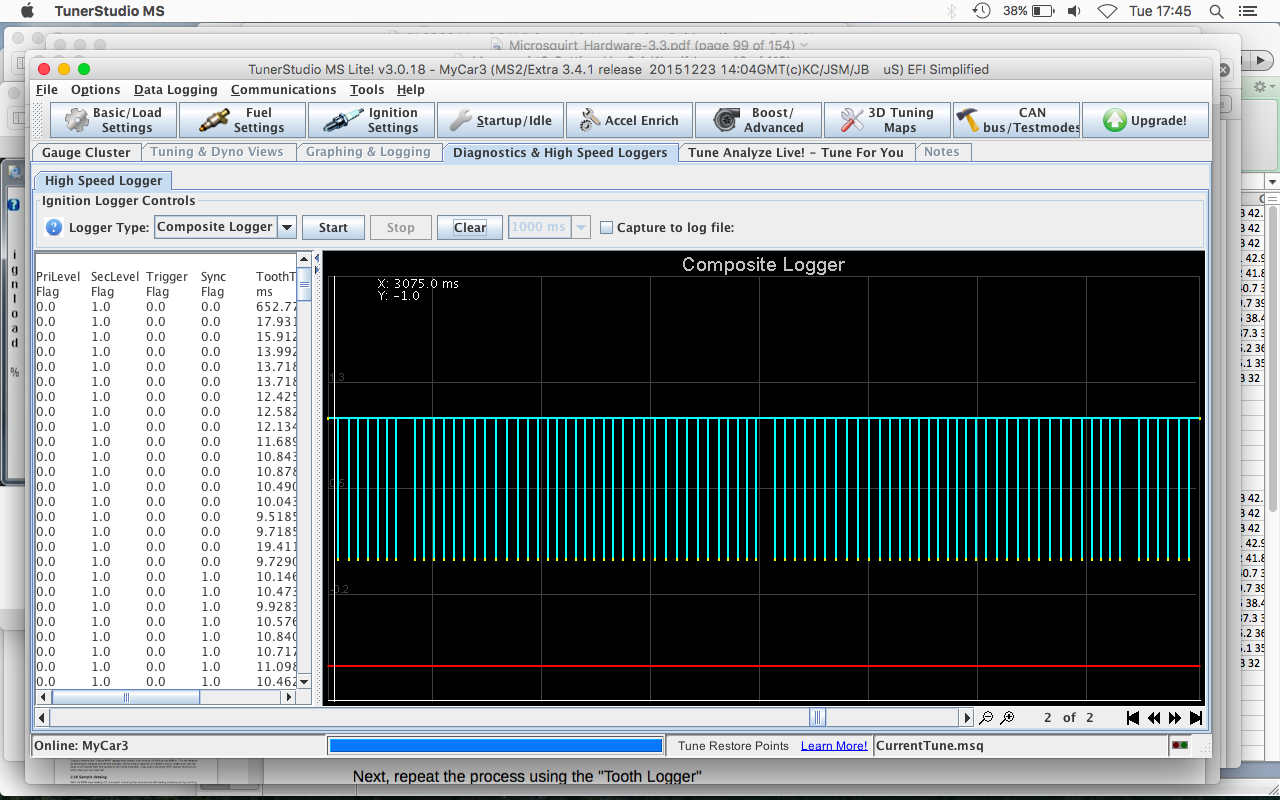Screen dimensions: 1280x800
Task: Switch to the Notes tab
Action: pyautogui.click(x=941, y=152)
